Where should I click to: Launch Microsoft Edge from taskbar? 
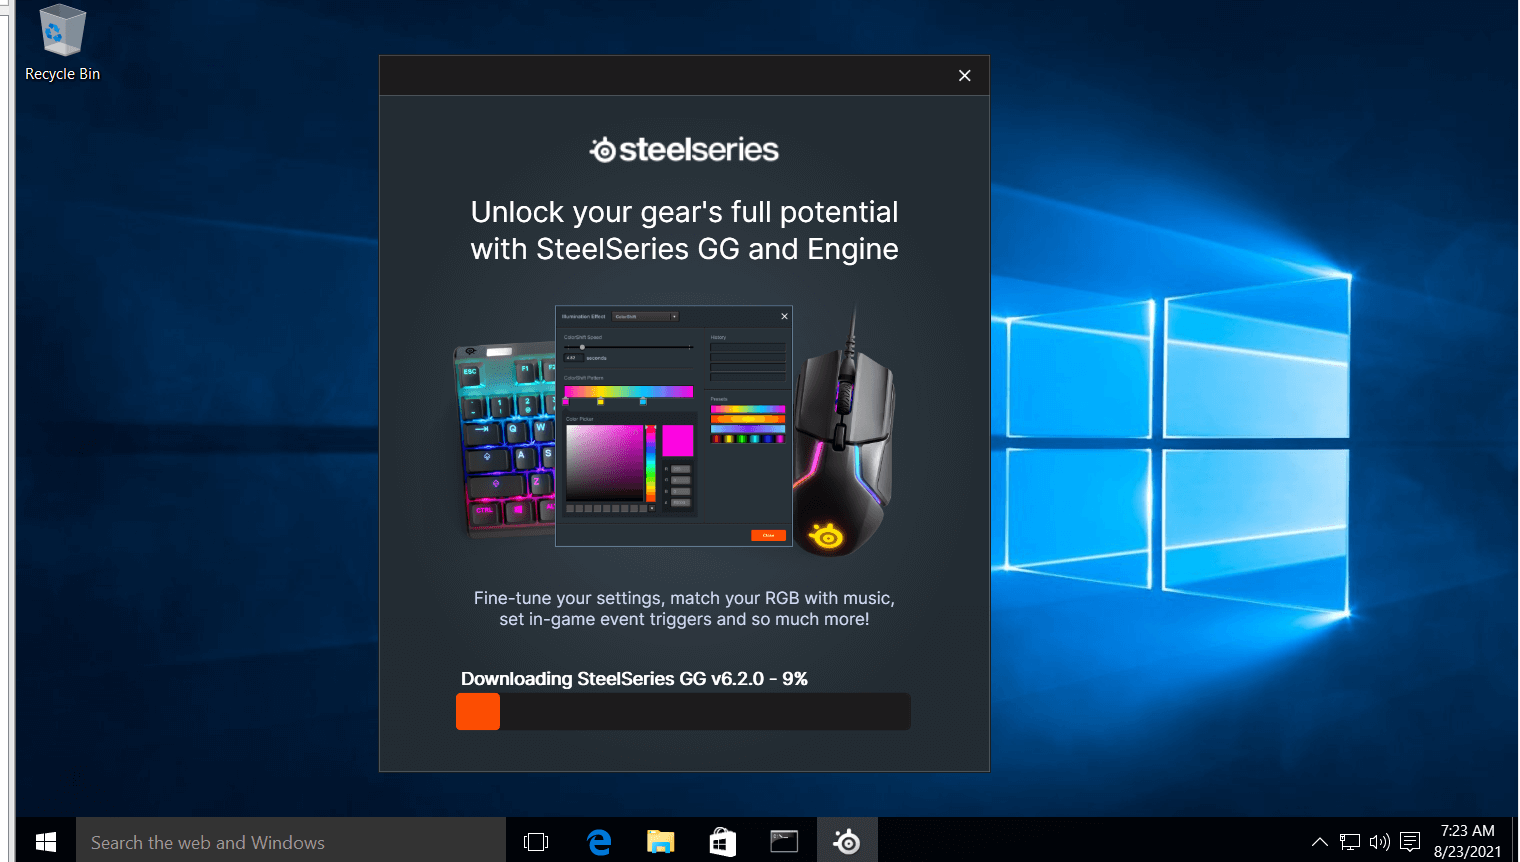point(599,842)
